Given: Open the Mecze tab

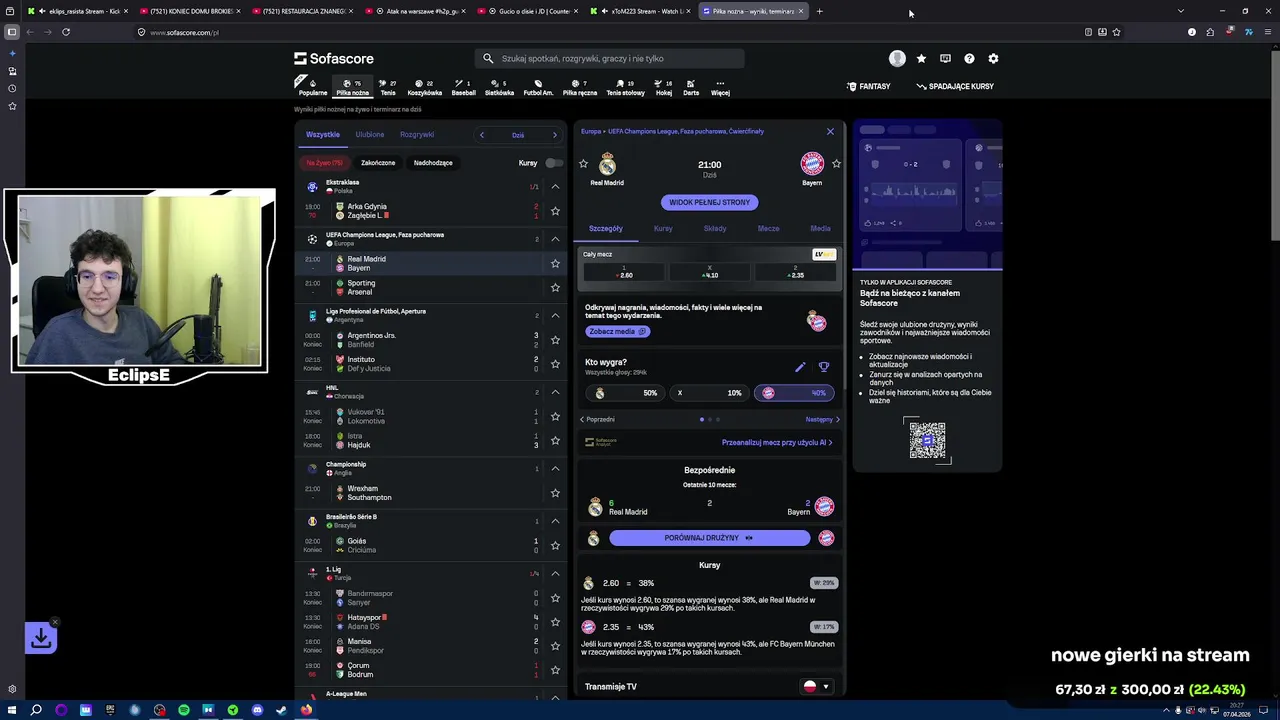Looking at the screenshot, I should pos(768,228).
